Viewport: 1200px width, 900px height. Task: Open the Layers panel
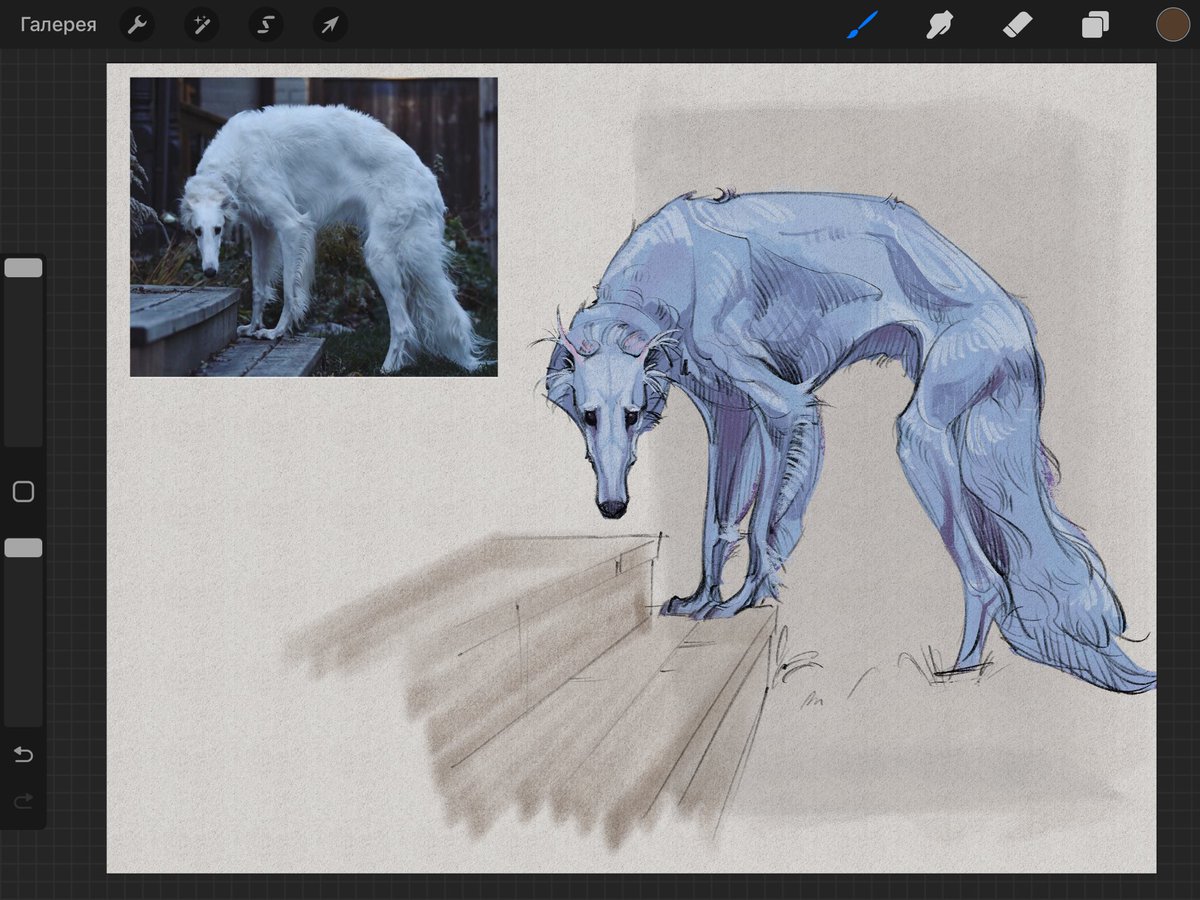pos(1095,25)
